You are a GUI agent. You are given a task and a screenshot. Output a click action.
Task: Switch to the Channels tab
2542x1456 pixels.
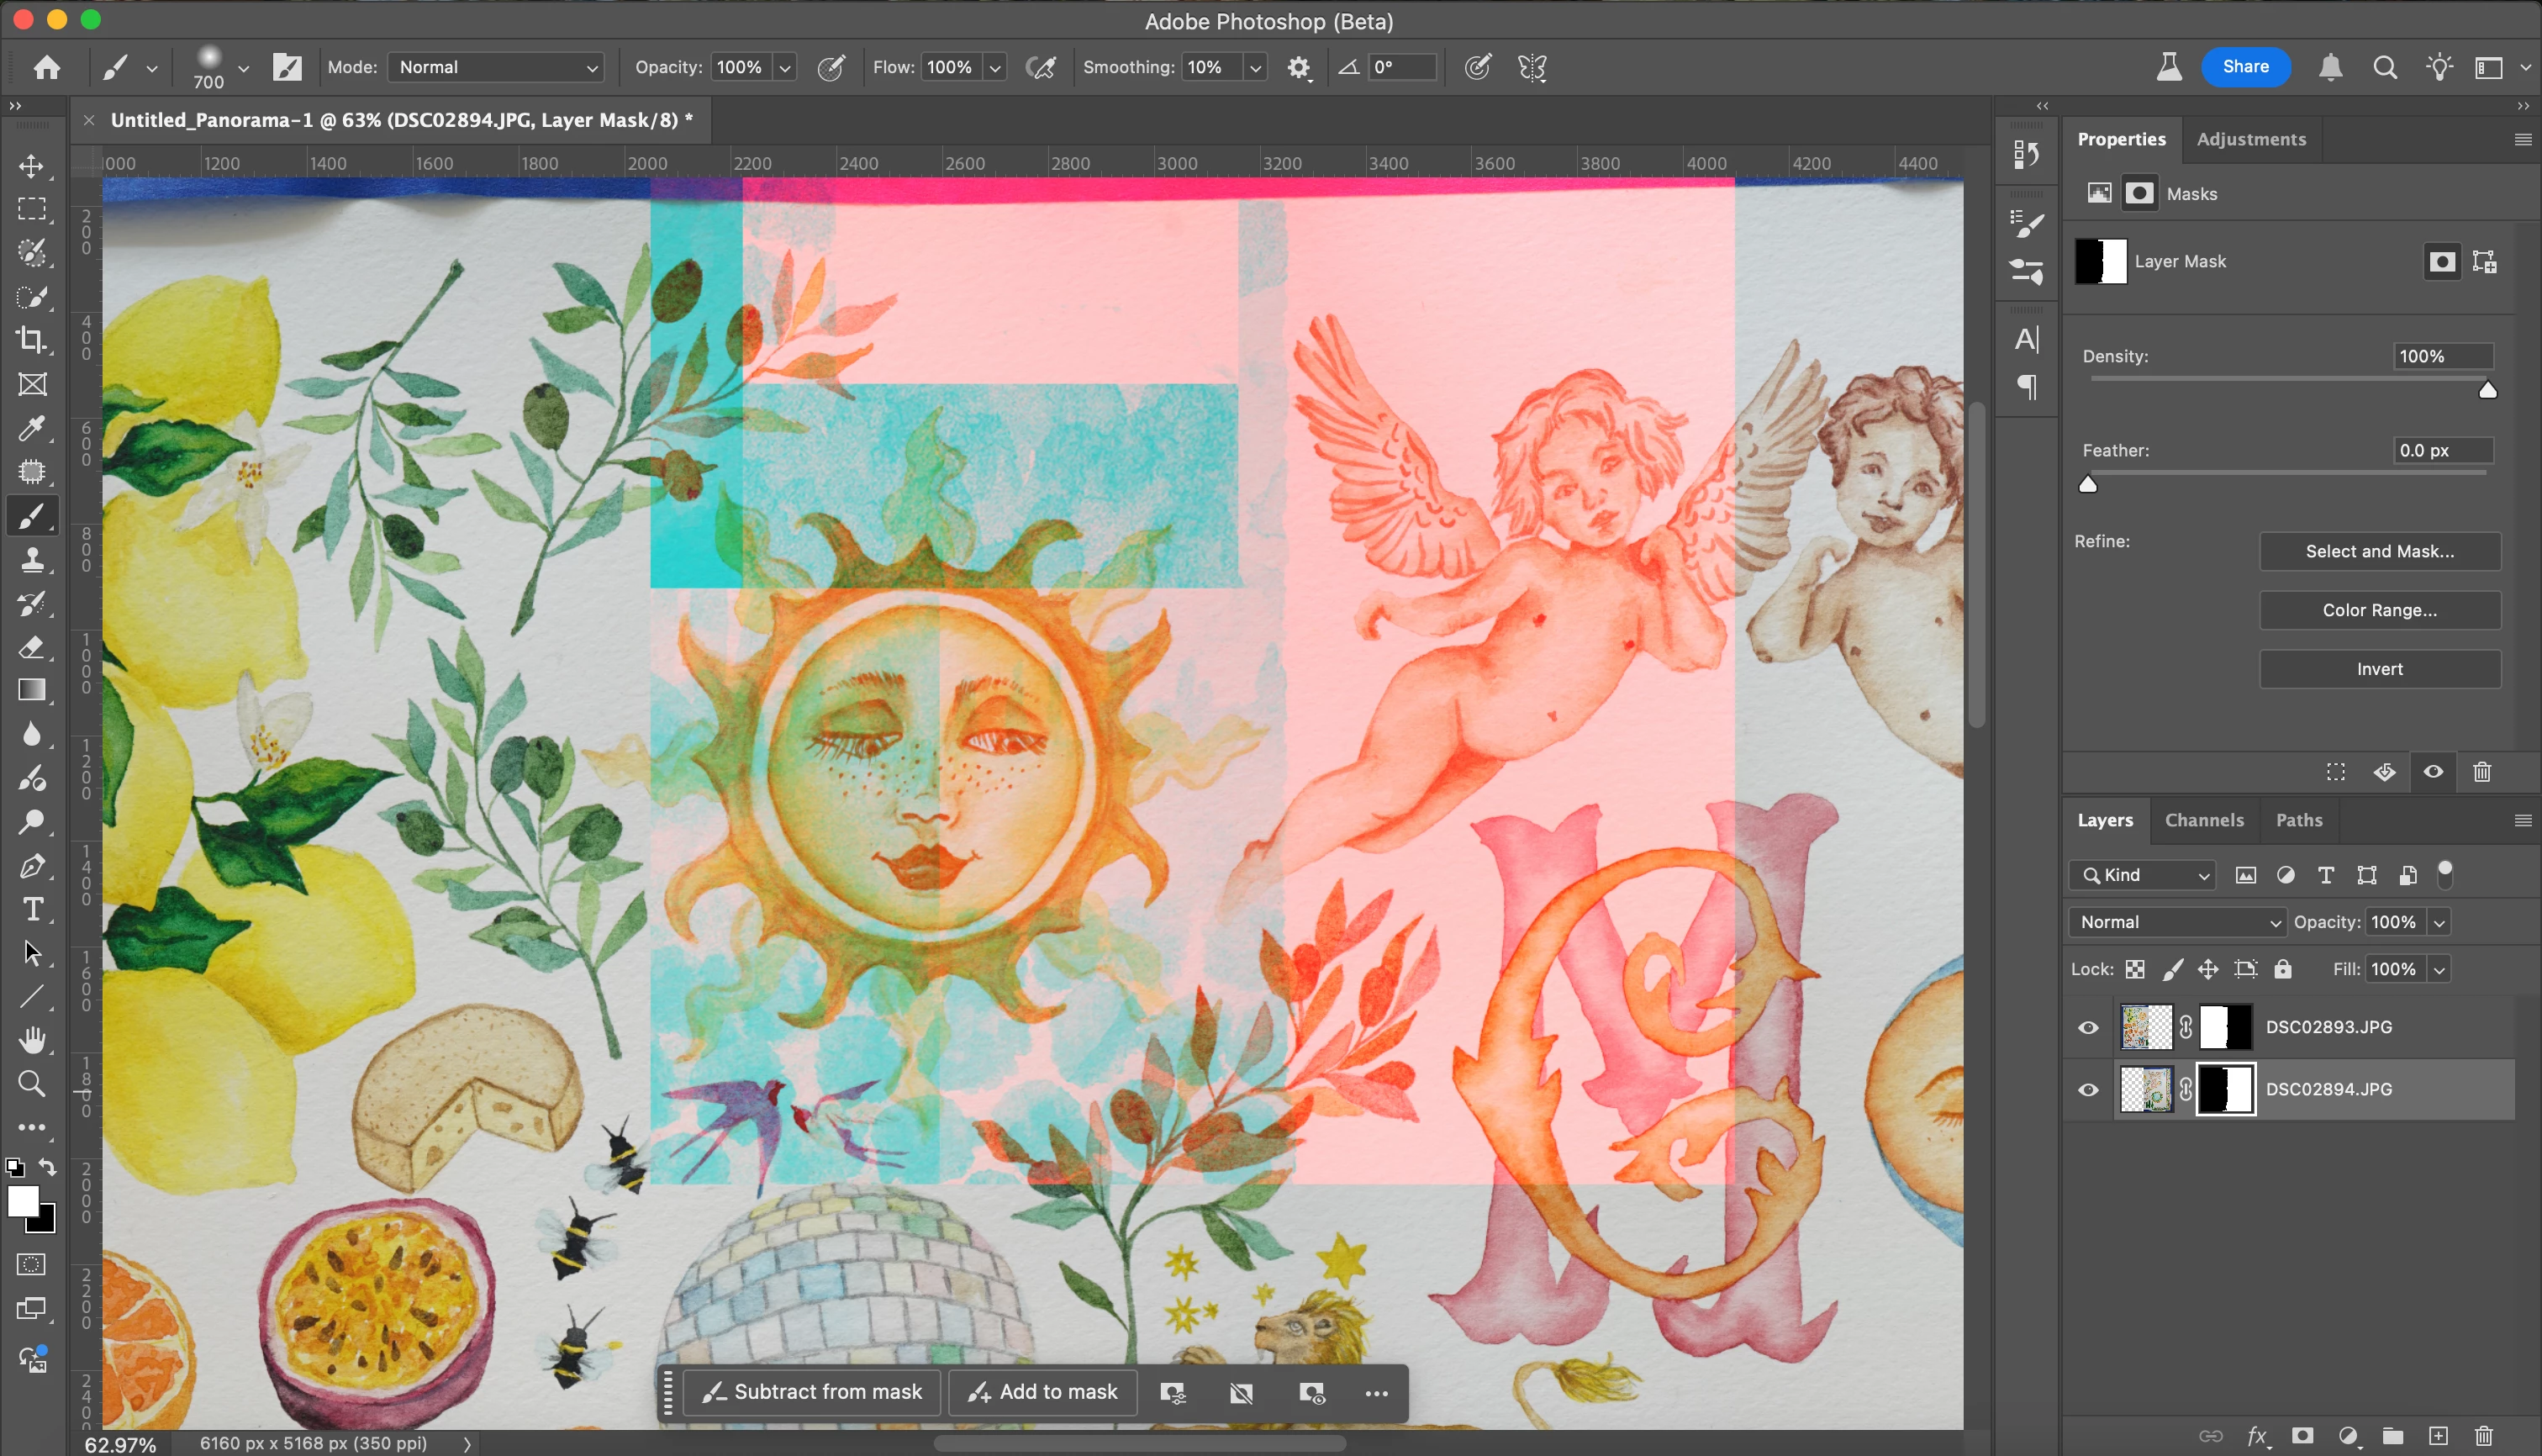point(2203,820)
